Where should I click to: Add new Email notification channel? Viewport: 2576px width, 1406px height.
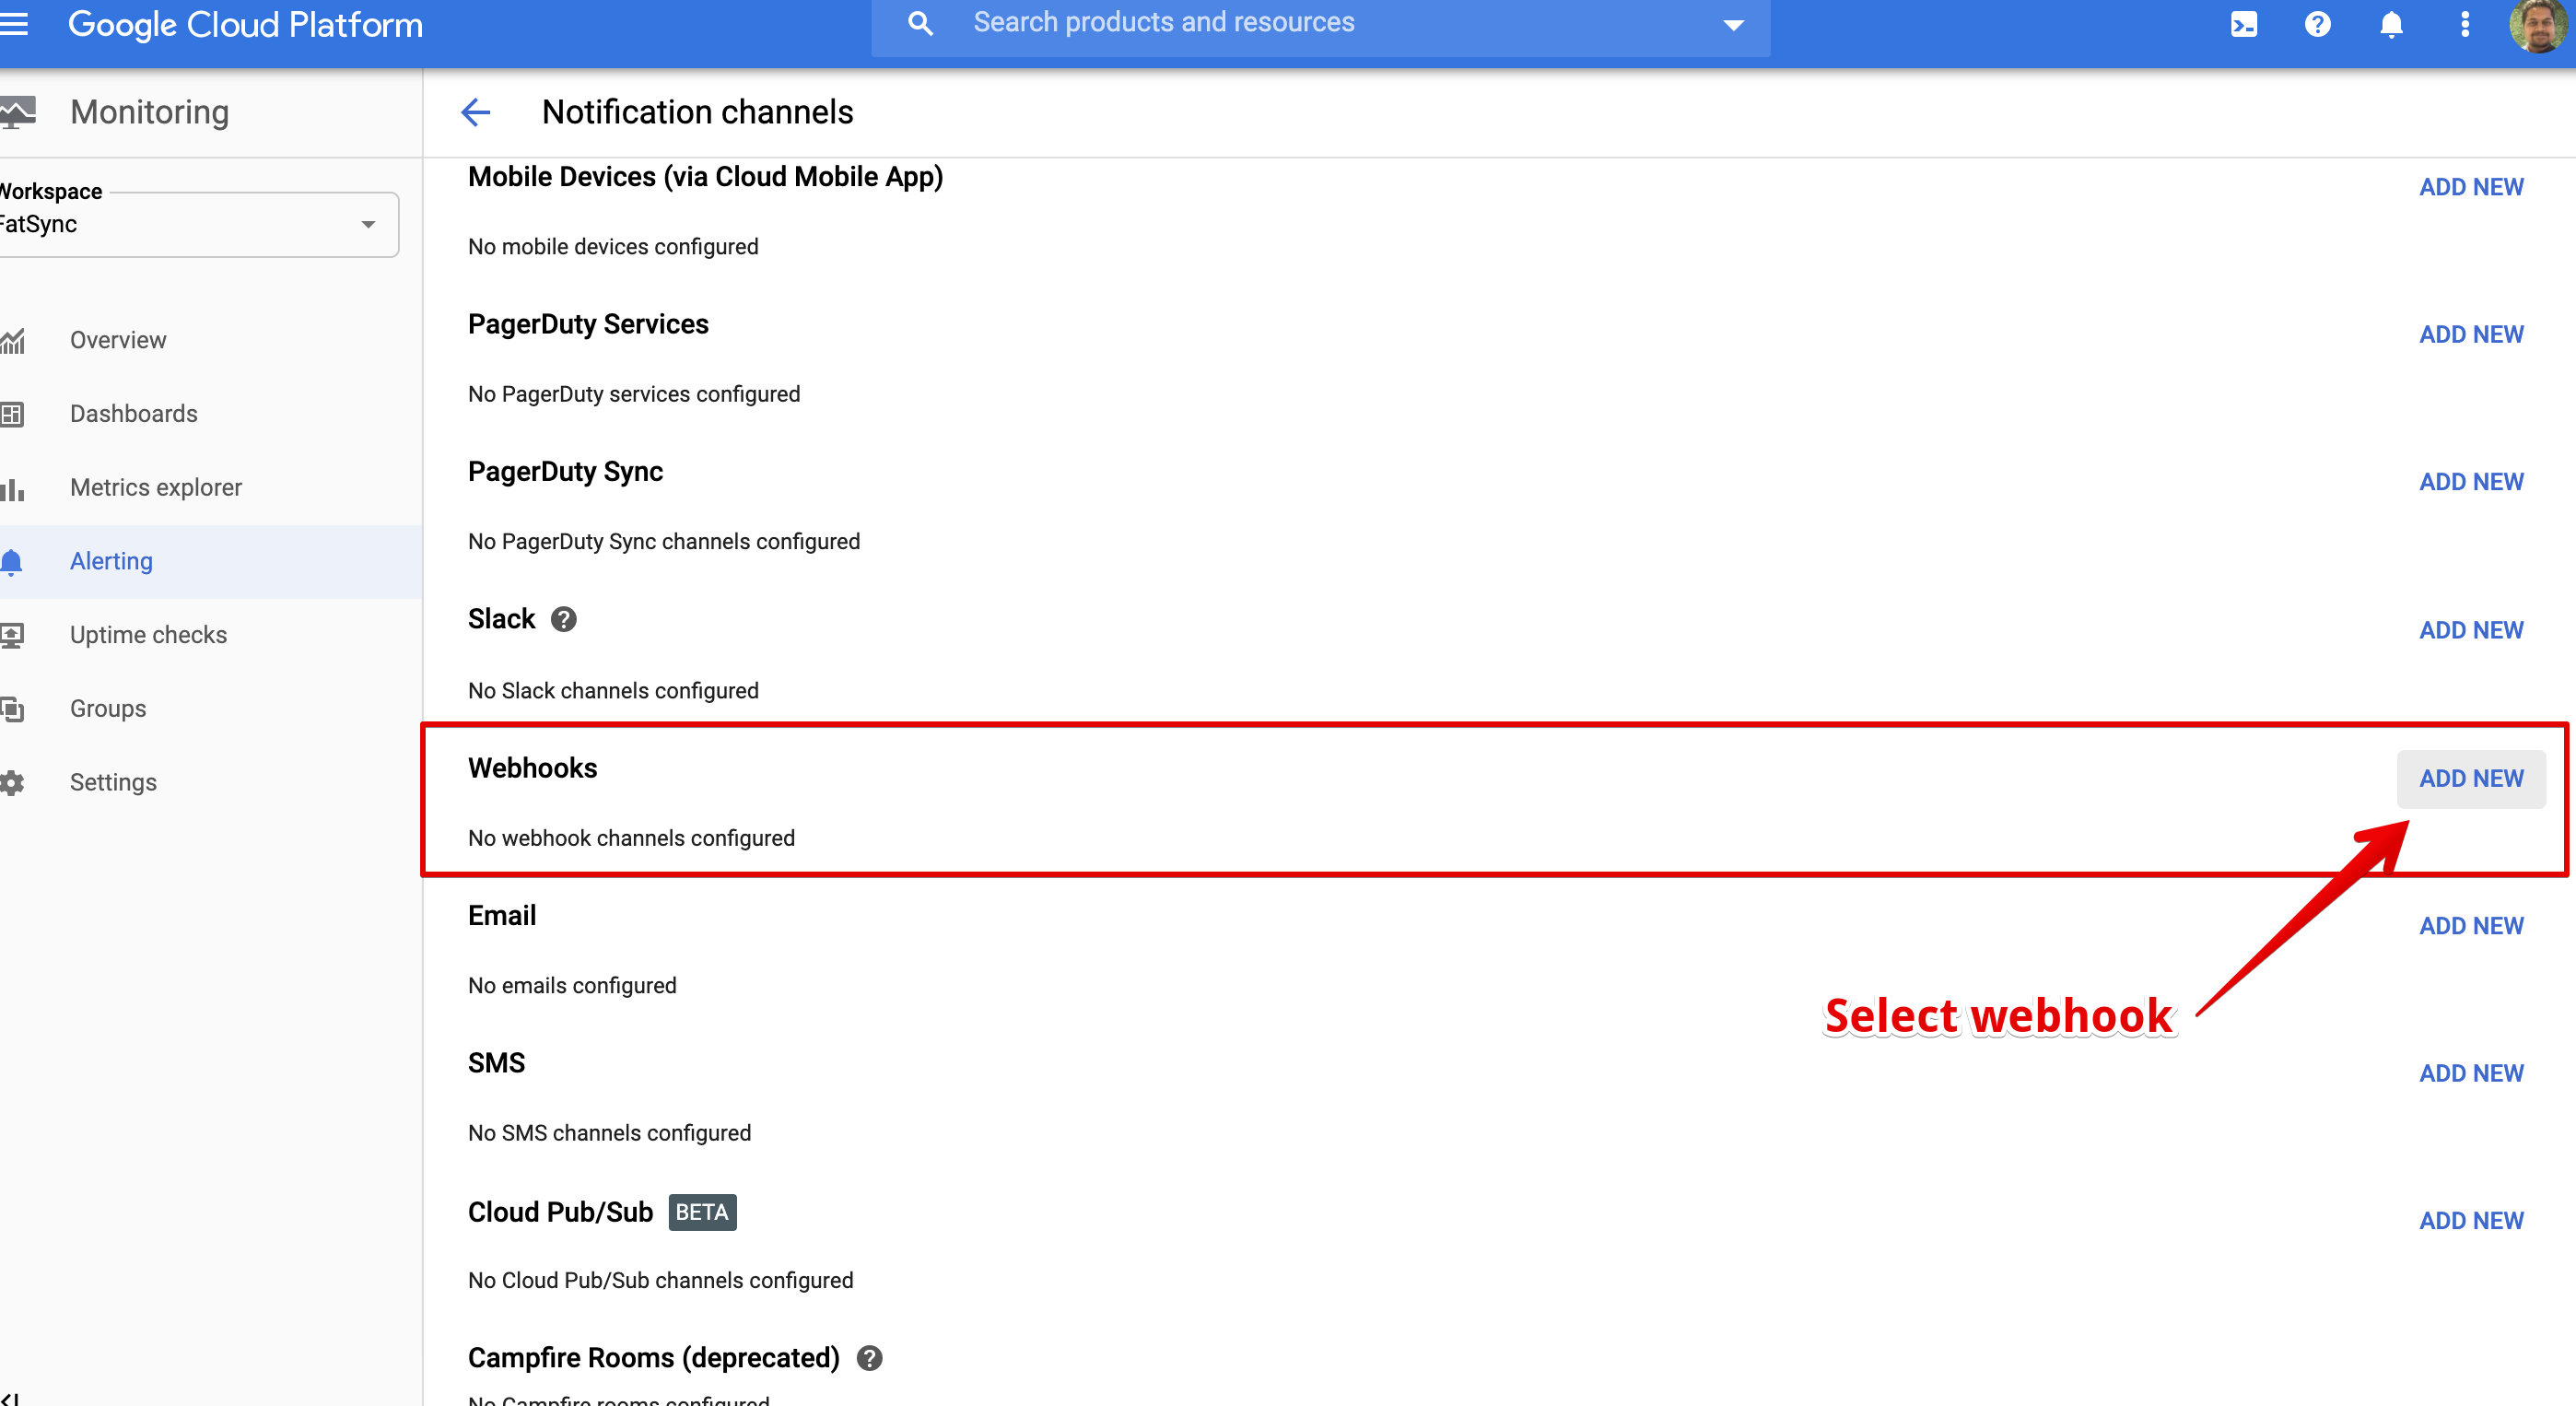[2470, 926]
